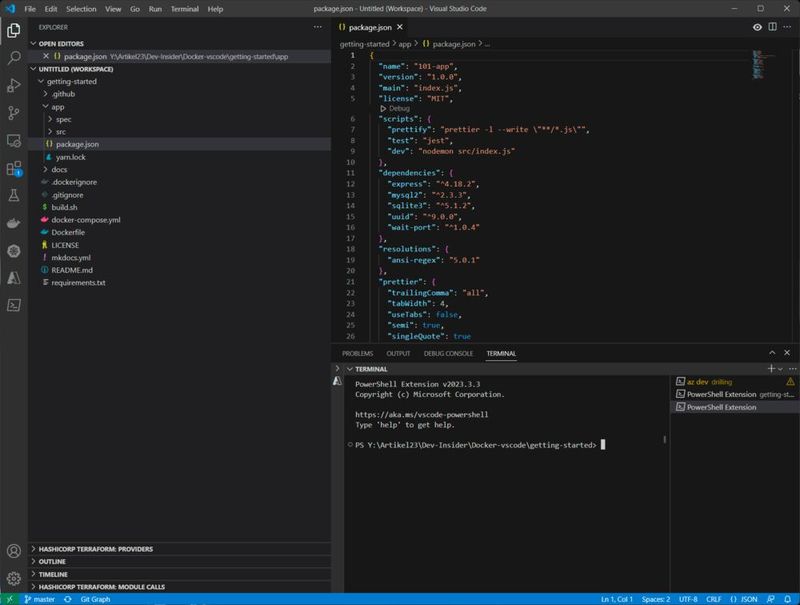Image resolution: width=800 pixels, height=605 pixels.
Task: Close the package.json editor tab
Action: (x=400, y=27)
